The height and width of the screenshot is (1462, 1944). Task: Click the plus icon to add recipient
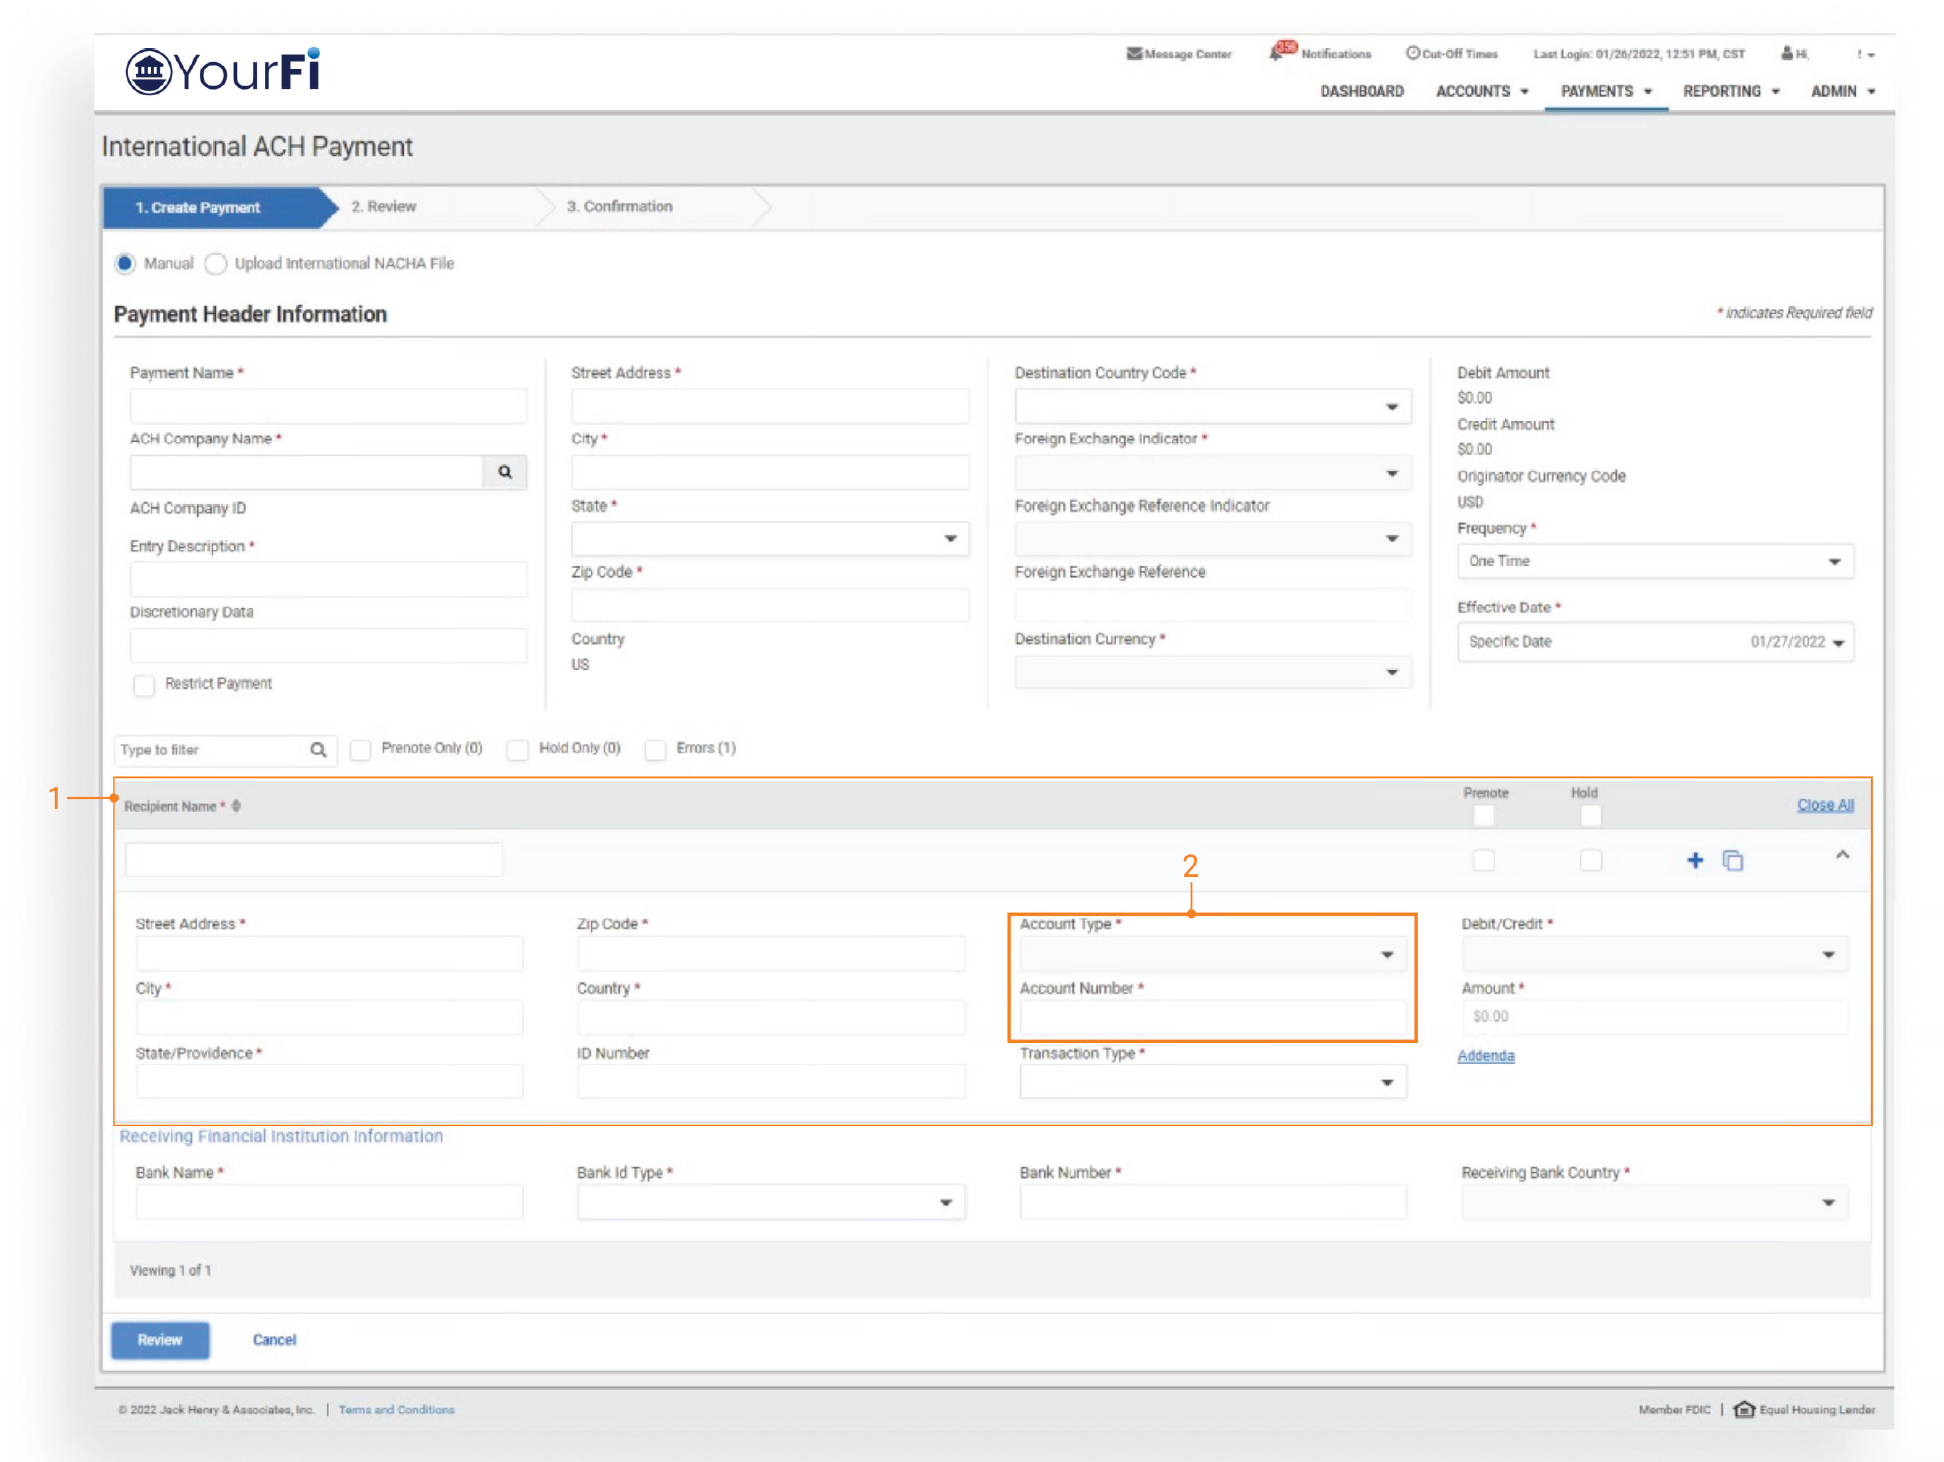(1694, 860)
